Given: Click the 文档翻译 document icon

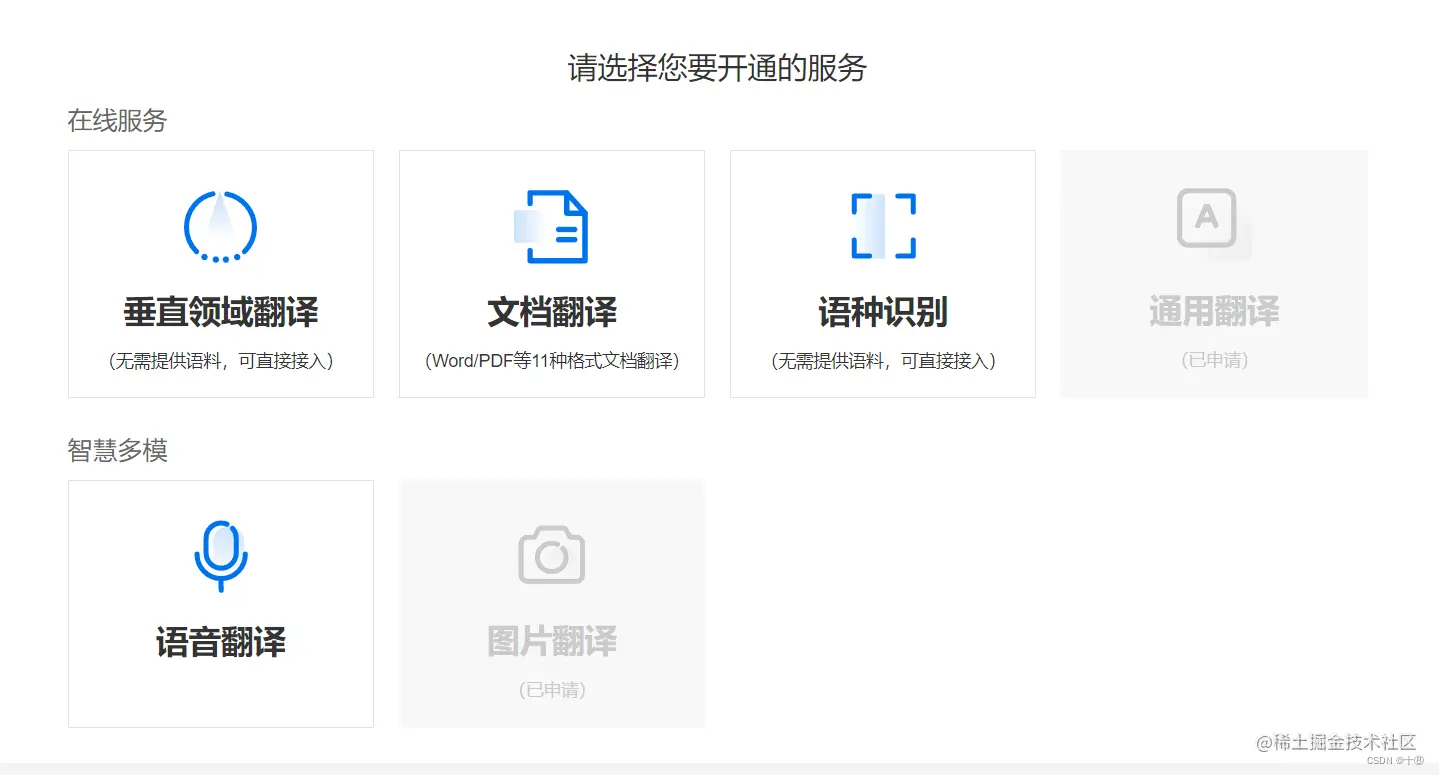Looking at the screenshot, I should click(551, 225).
